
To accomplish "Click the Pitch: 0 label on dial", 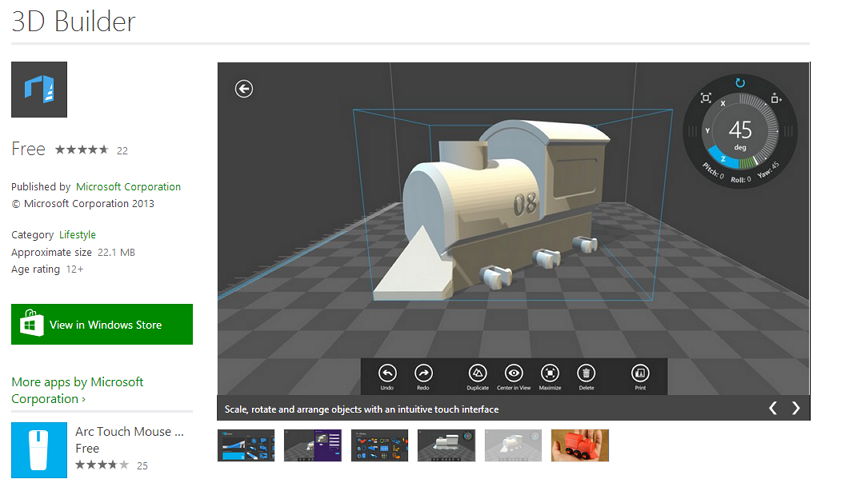I will [x=713, y=171].
